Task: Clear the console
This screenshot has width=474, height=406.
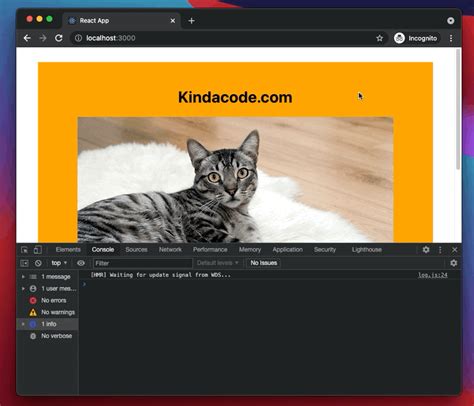Action: pyautogui.click(x=38, y=263)
